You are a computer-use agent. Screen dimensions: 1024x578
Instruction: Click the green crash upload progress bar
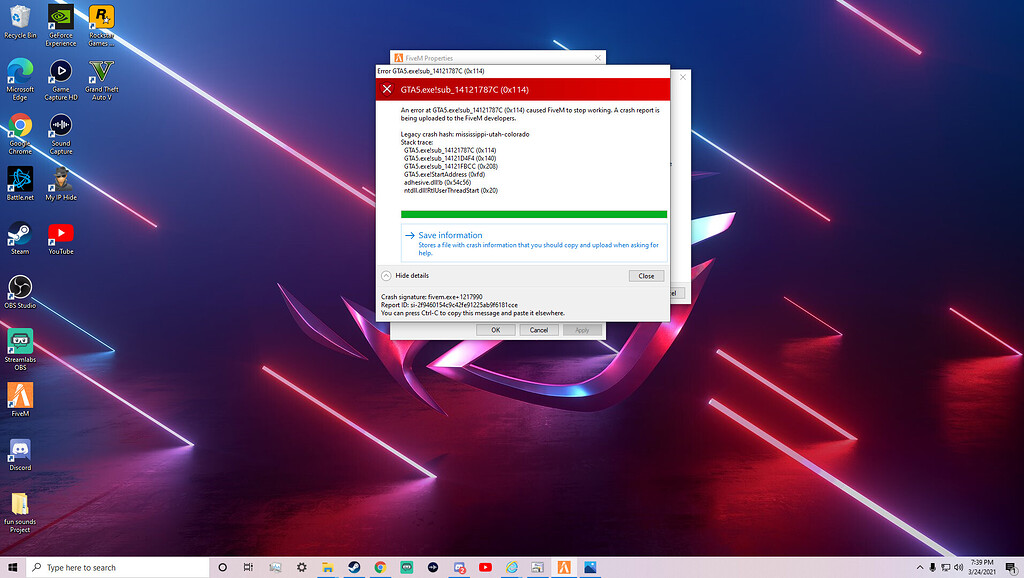[x=534, y=214]
